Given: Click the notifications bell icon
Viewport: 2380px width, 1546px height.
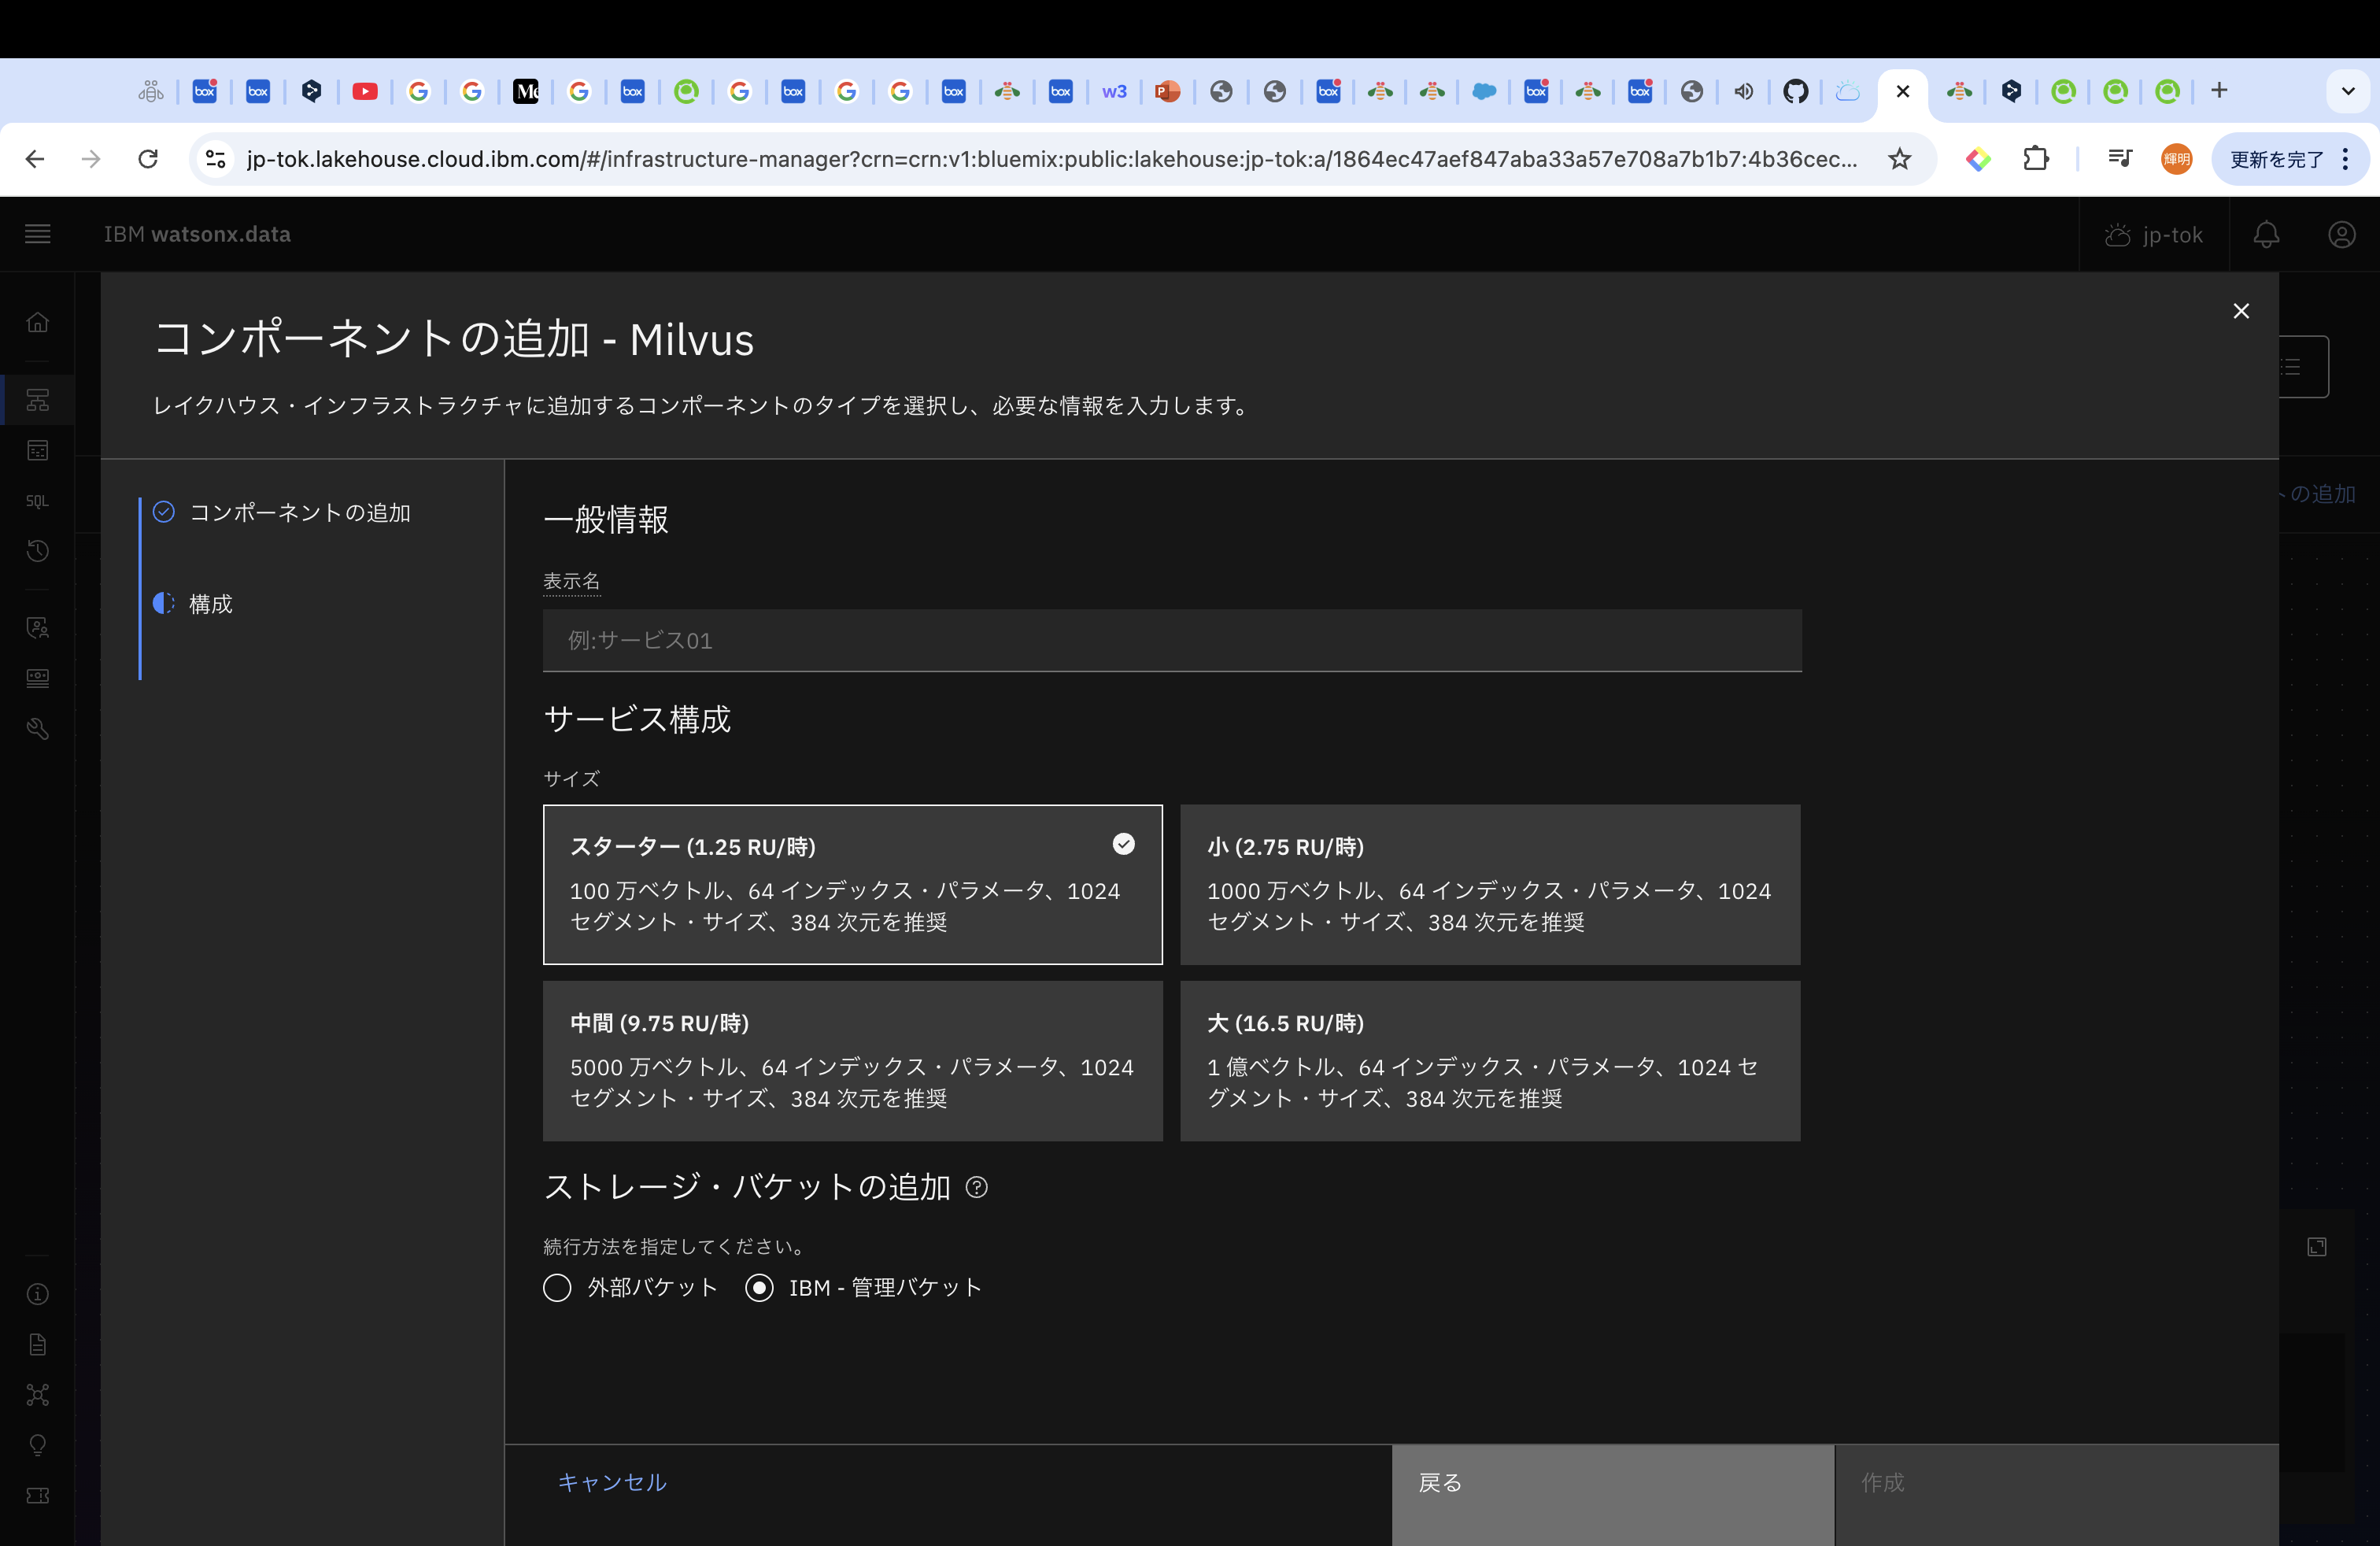Looking at the screenshot, I should [x=2266, y=234].
